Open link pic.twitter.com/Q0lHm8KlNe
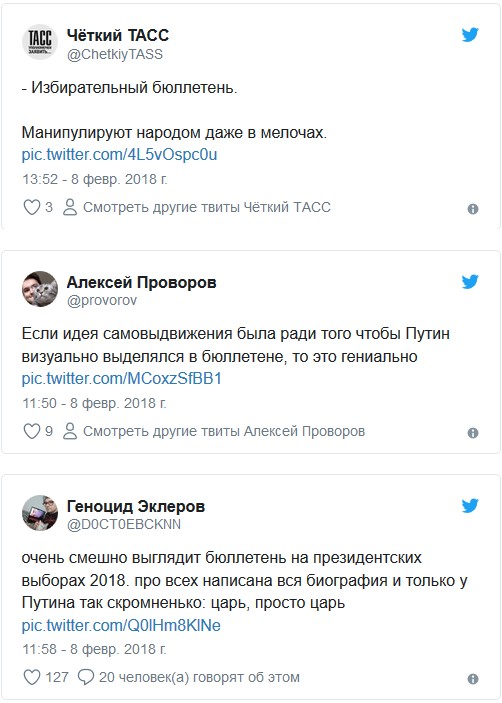 [x=121, y=625]
